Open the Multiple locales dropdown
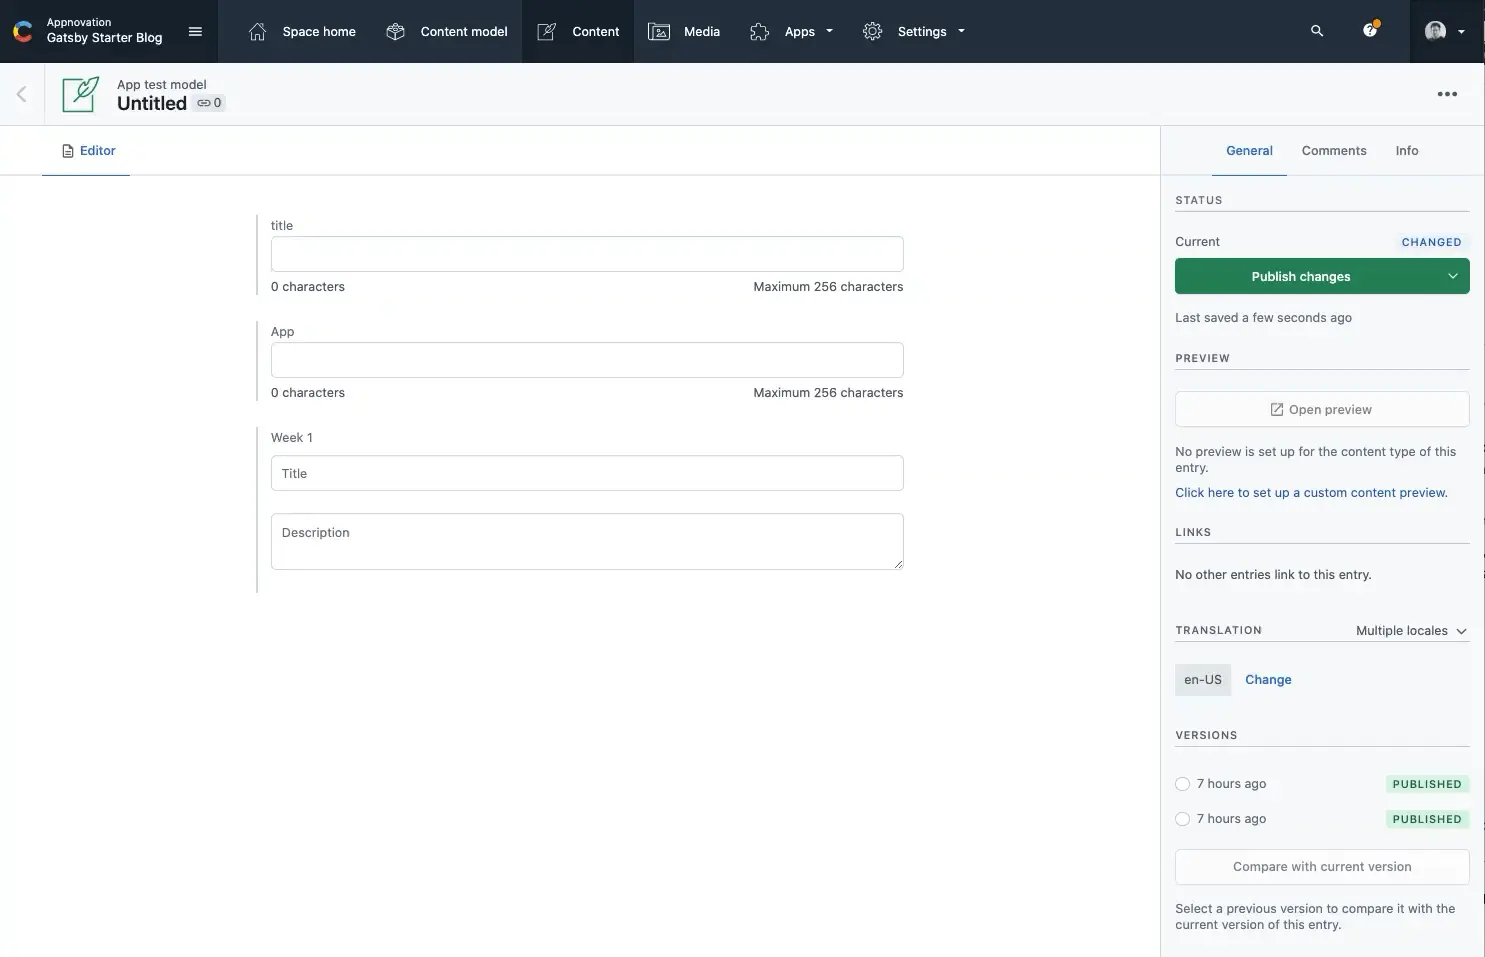Viewport: 1485px width, 957px height. click(1411, 631)
